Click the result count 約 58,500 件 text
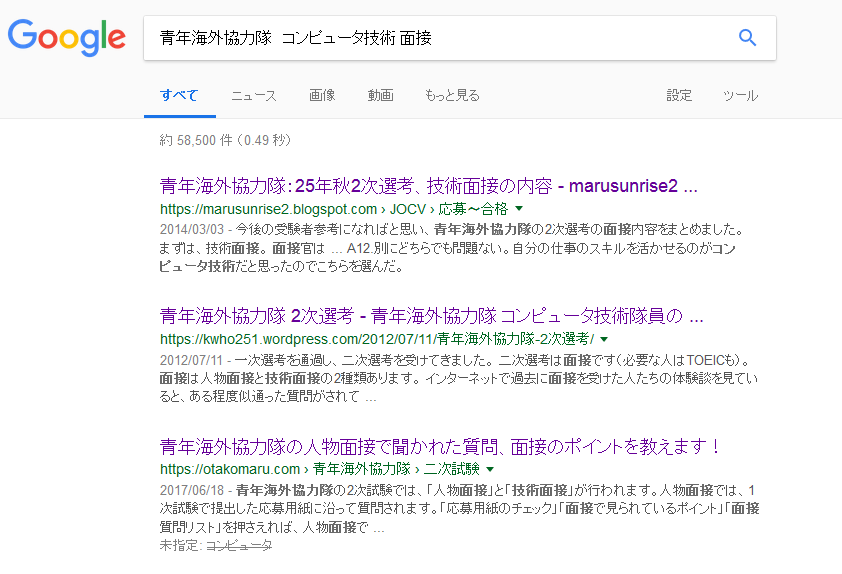842x574 pixels. pos(225,141)
